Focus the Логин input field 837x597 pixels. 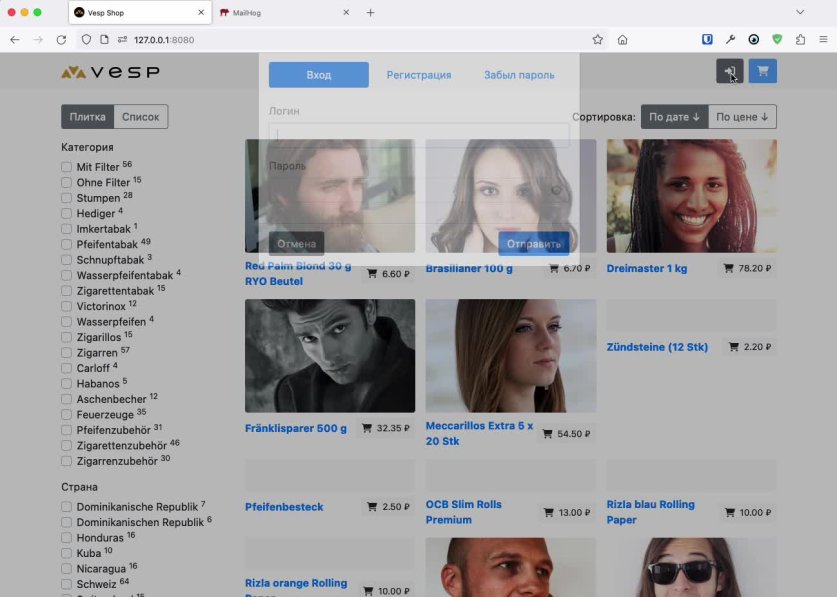[x=419, y=135]
